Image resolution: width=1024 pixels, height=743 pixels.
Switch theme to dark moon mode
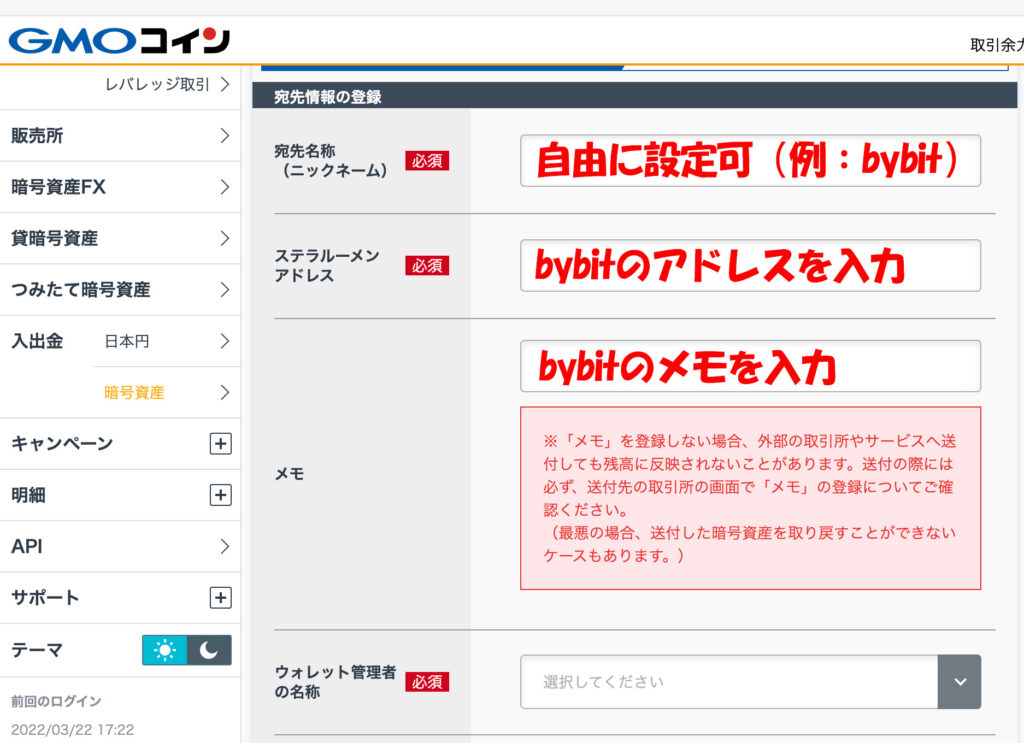pos(209,650)
